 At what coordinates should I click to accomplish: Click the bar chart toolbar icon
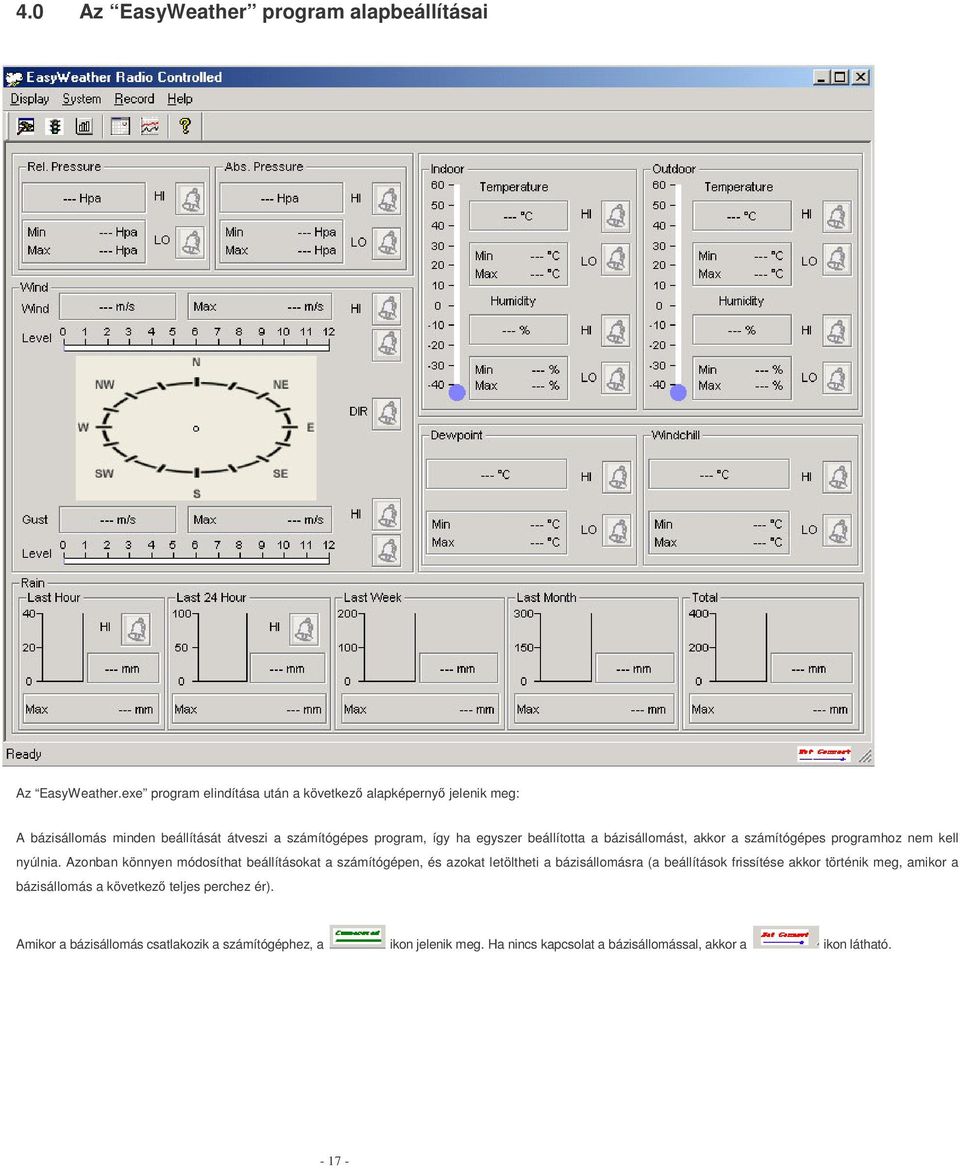[83, 126]
